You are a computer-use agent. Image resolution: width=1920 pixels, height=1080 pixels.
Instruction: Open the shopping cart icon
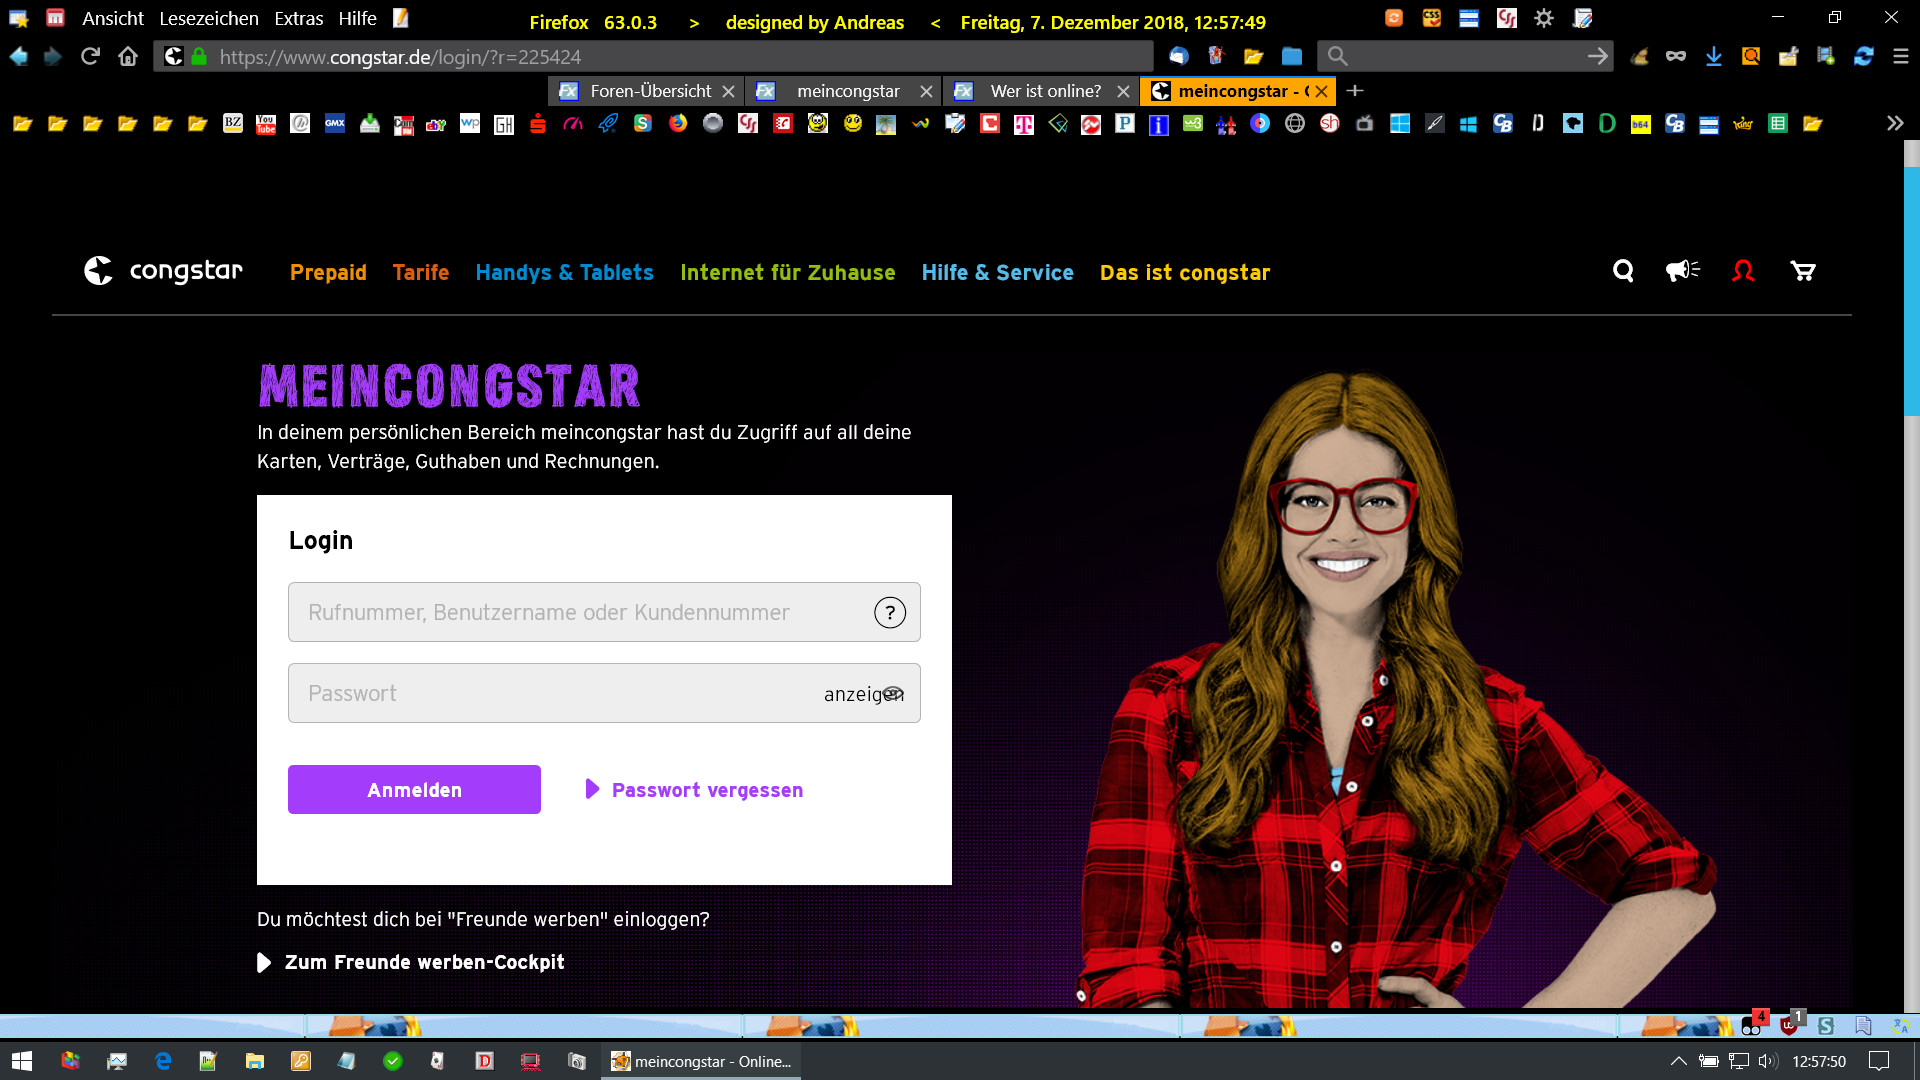pos(1803,271)
